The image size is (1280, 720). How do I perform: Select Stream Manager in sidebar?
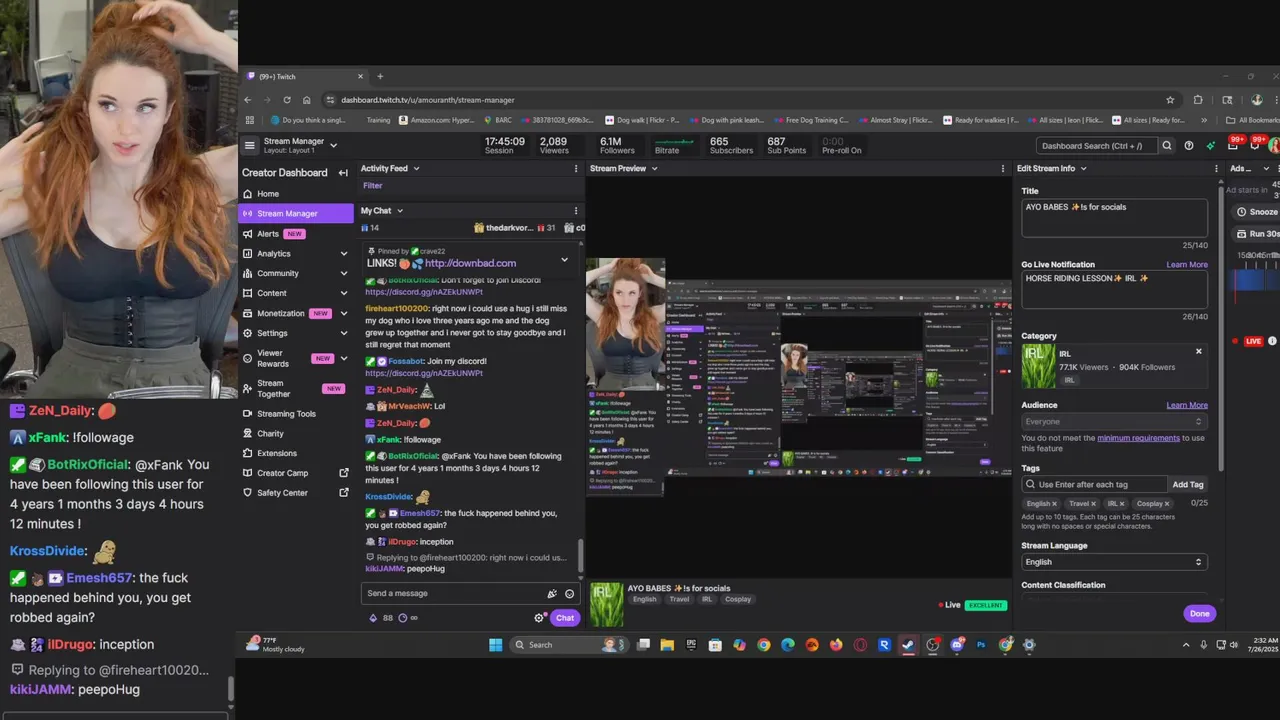(296, 213)
